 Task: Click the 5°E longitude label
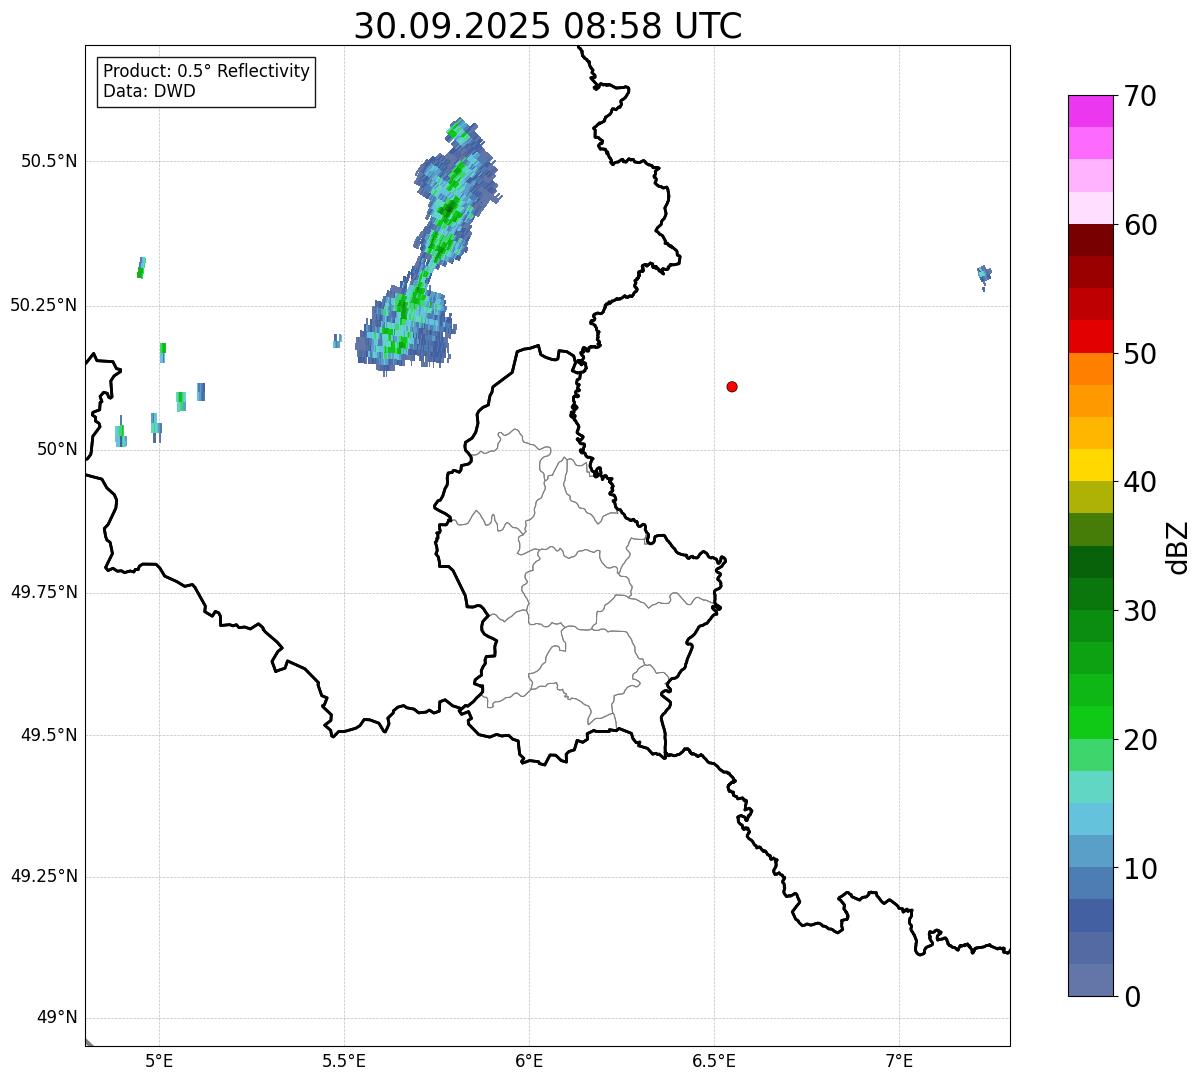[159, 1060]
